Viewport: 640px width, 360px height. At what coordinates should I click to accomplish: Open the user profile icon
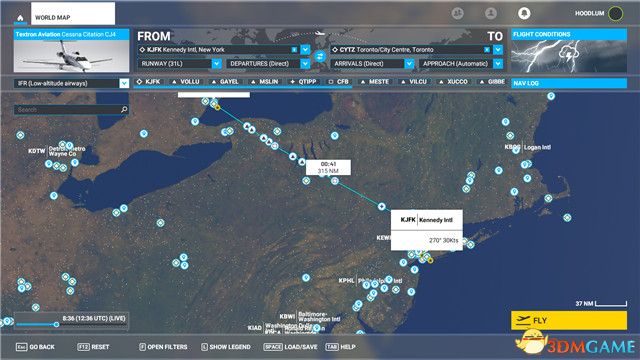491,13
